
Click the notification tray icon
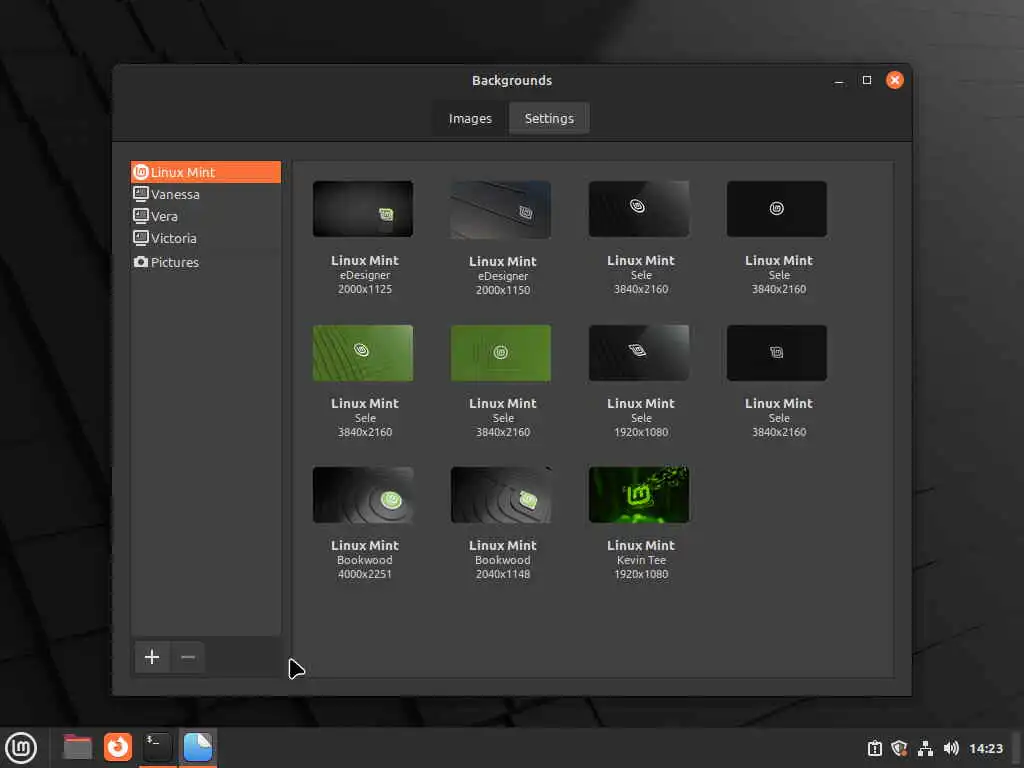[x=874, y=748]
